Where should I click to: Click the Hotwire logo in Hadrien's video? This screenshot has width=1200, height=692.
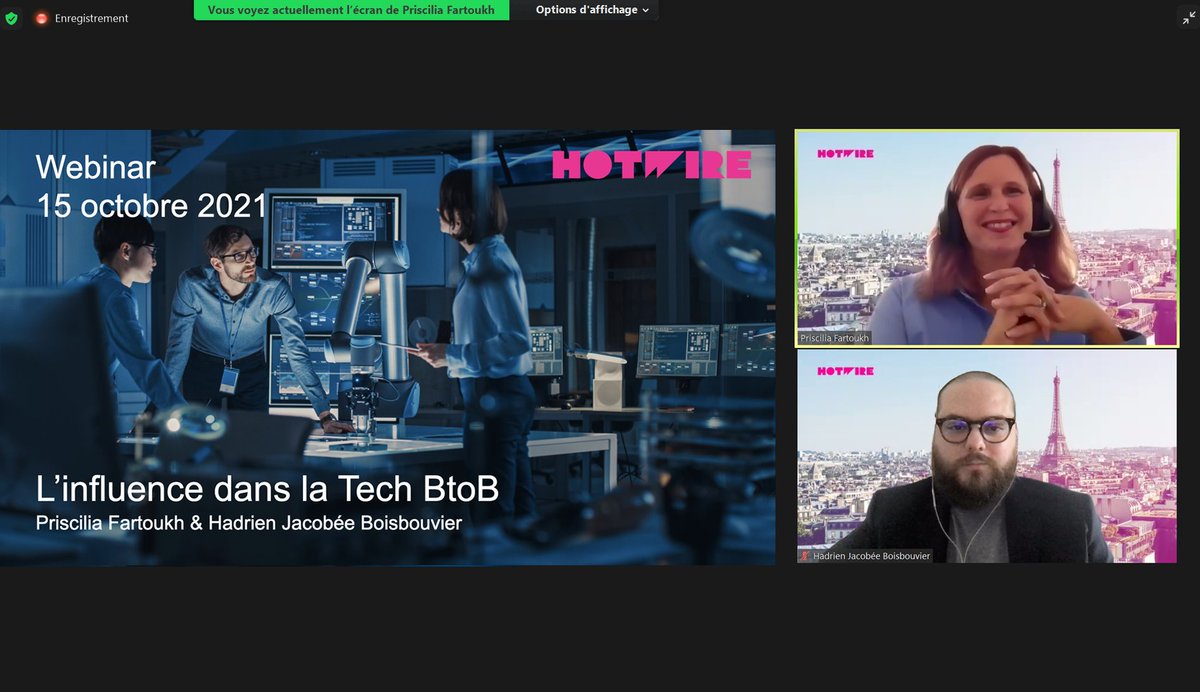click(x=845, y=371)
